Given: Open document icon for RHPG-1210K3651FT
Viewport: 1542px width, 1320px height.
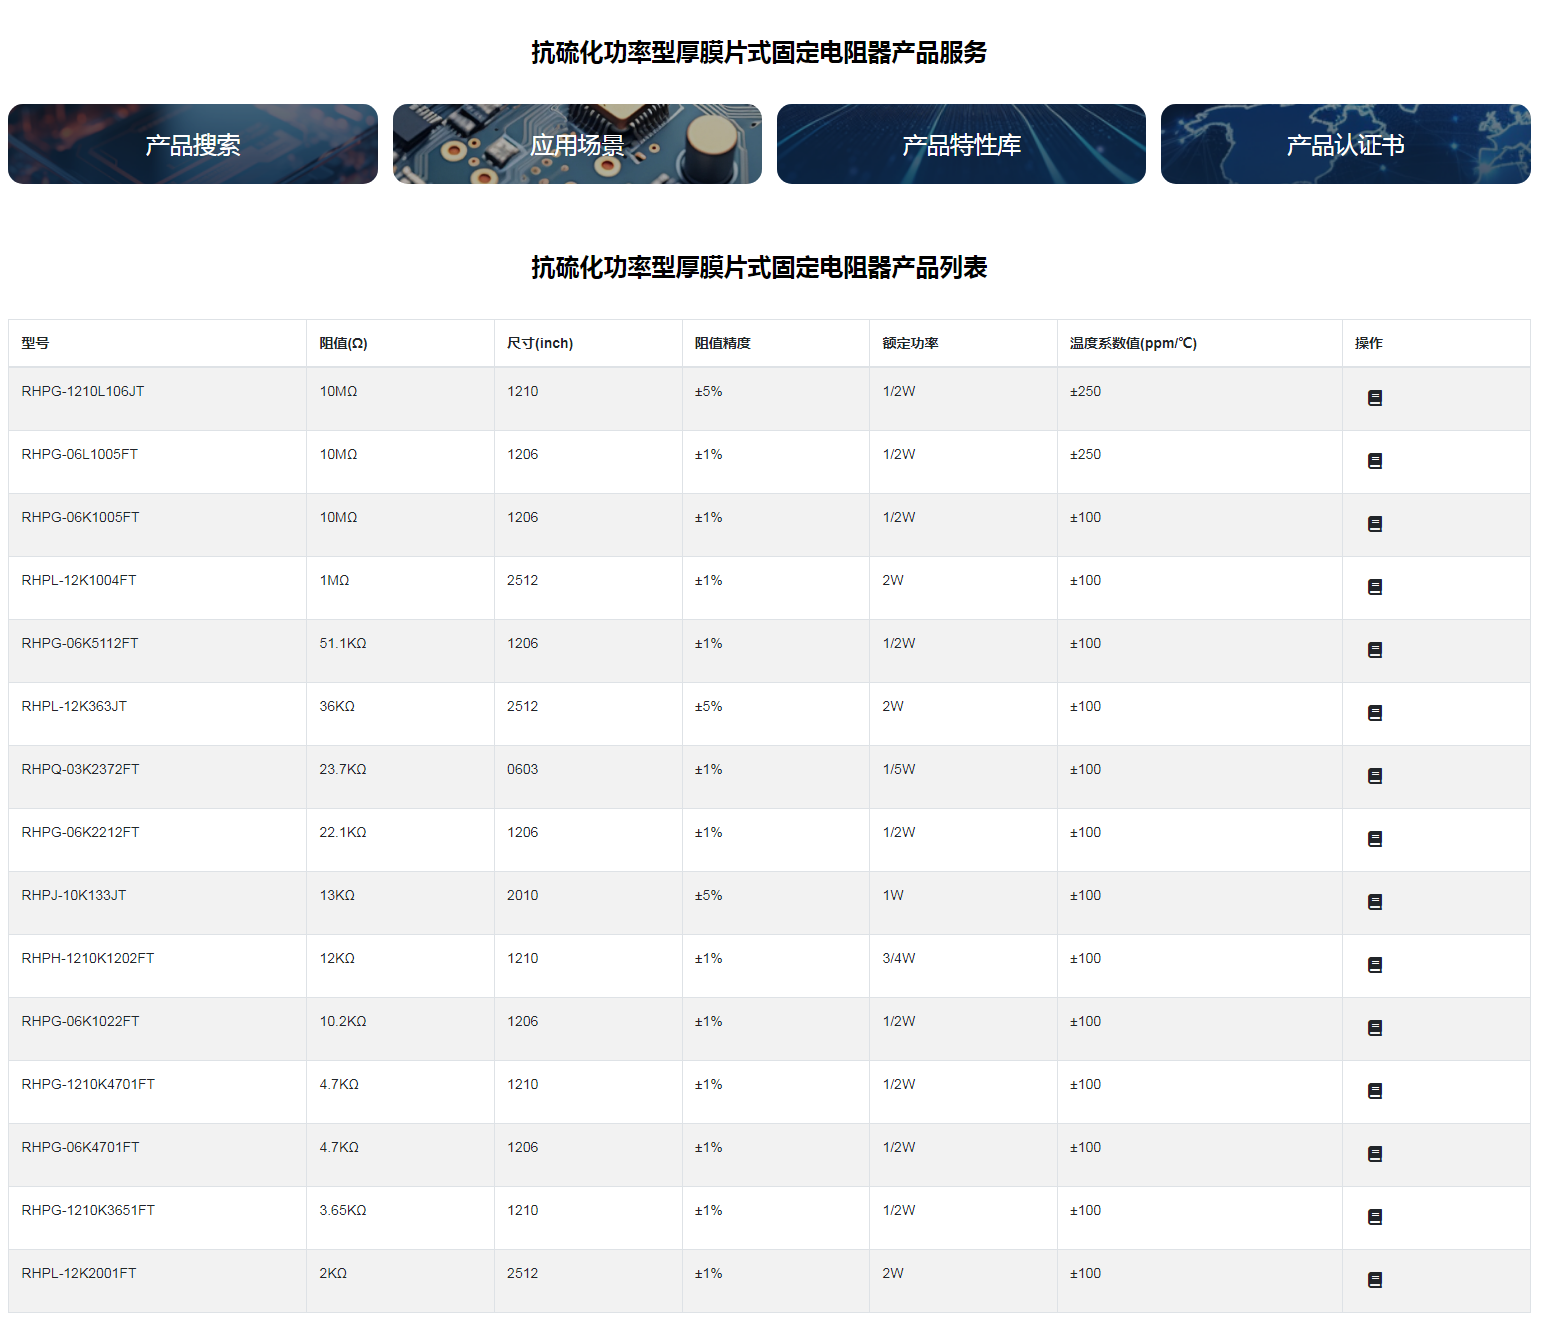Looking at the screenshot, I should (x=1374, y=1217).
